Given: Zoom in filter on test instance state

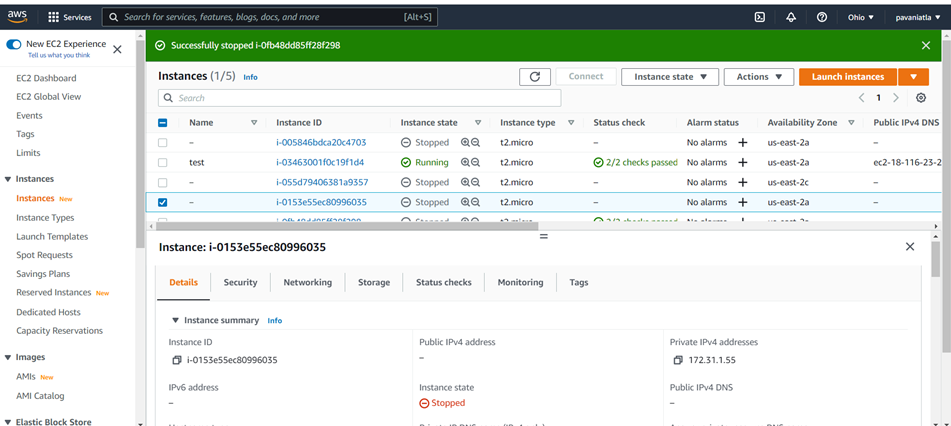Looking at the screenshot, I should coord(465,163).
